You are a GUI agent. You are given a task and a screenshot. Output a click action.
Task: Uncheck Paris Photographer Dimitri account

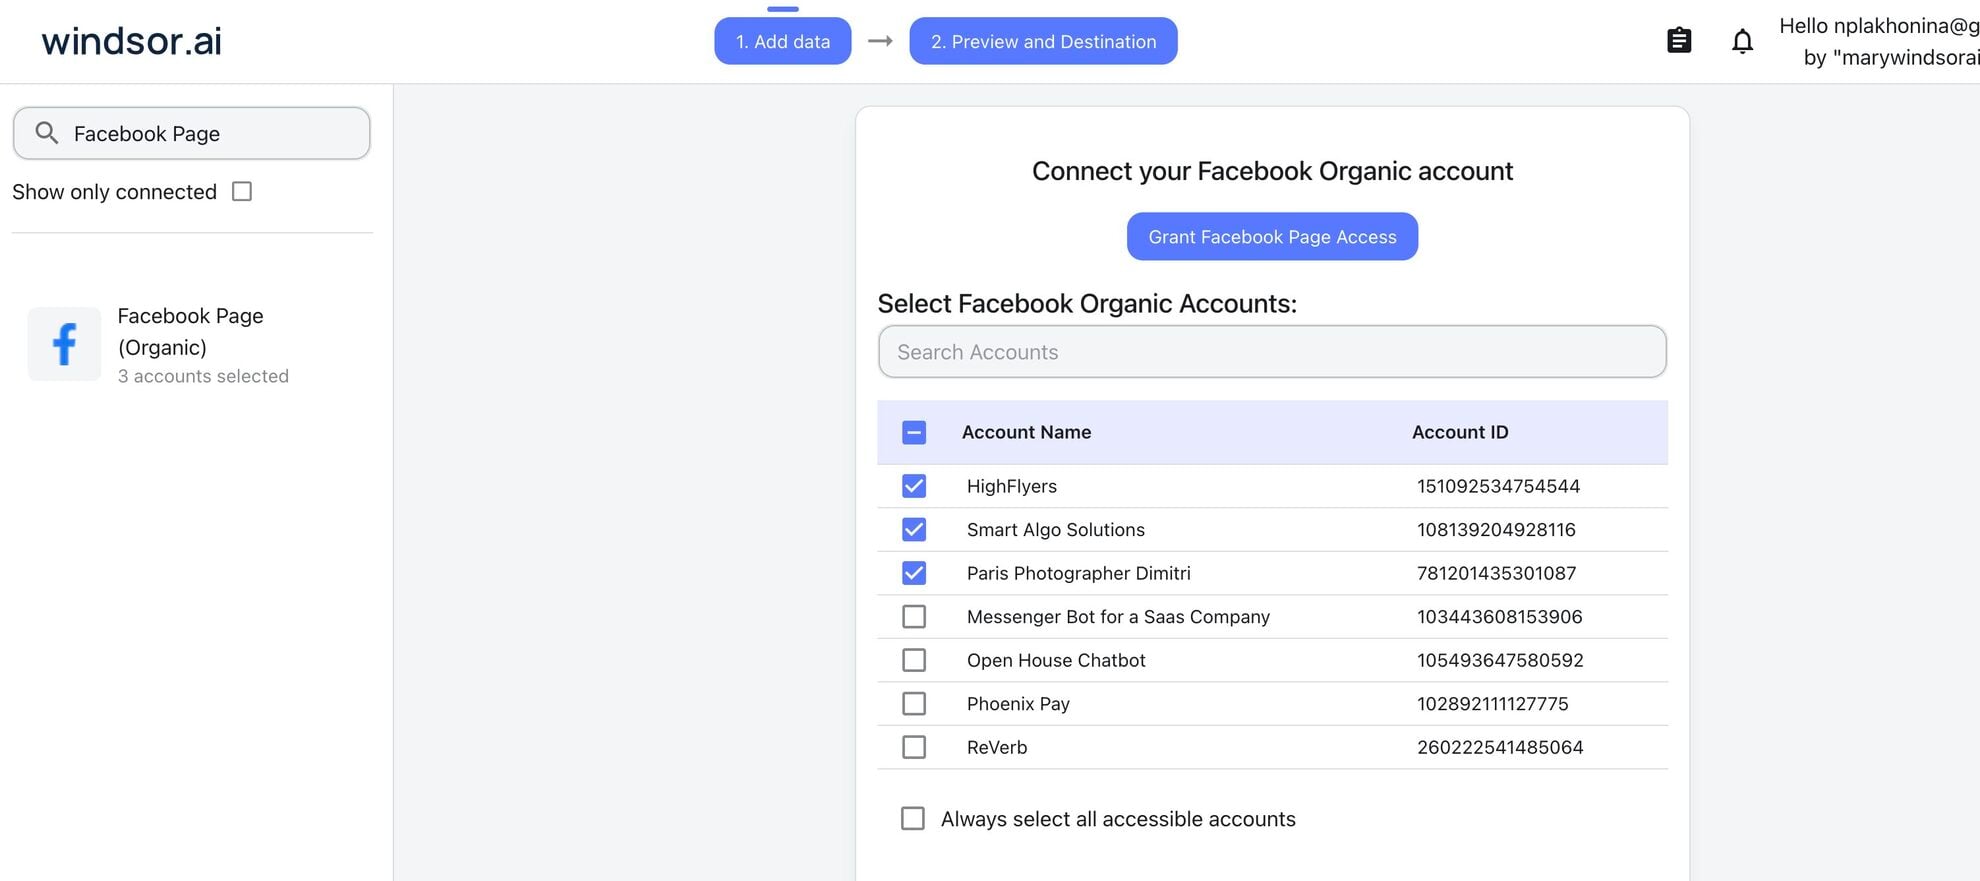pos(914,573)
